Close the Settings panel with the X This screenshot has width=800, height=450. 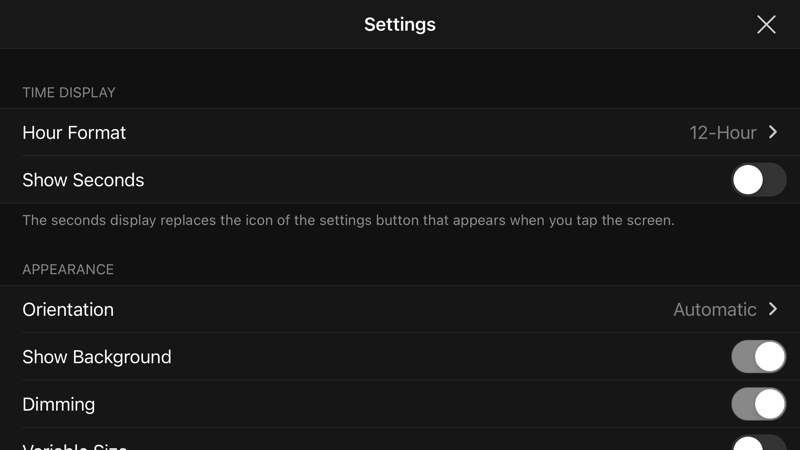pyautogui.click(x=766, y=25)
